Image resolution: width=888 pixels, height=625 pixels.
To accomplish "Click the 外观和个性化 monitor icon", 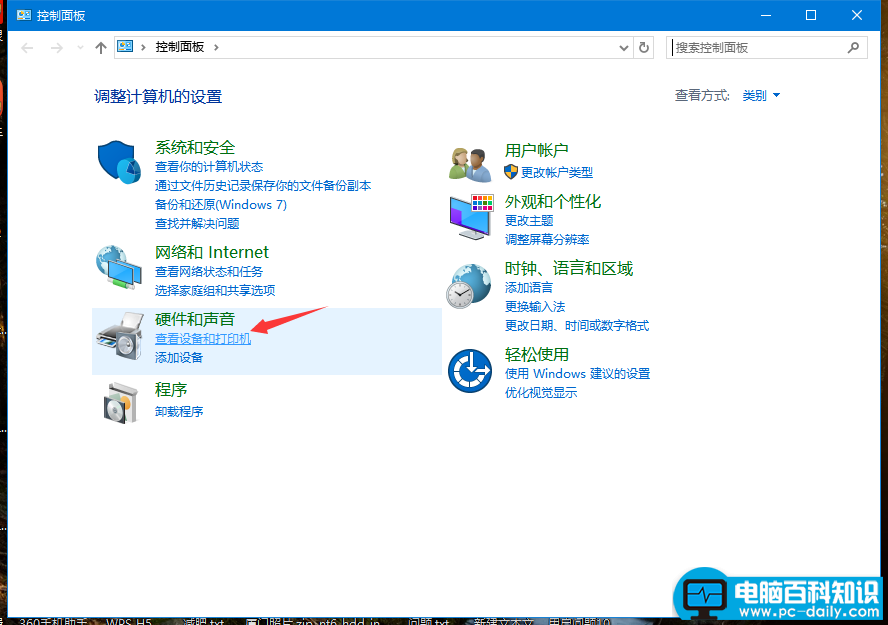I will pos(469,216).
